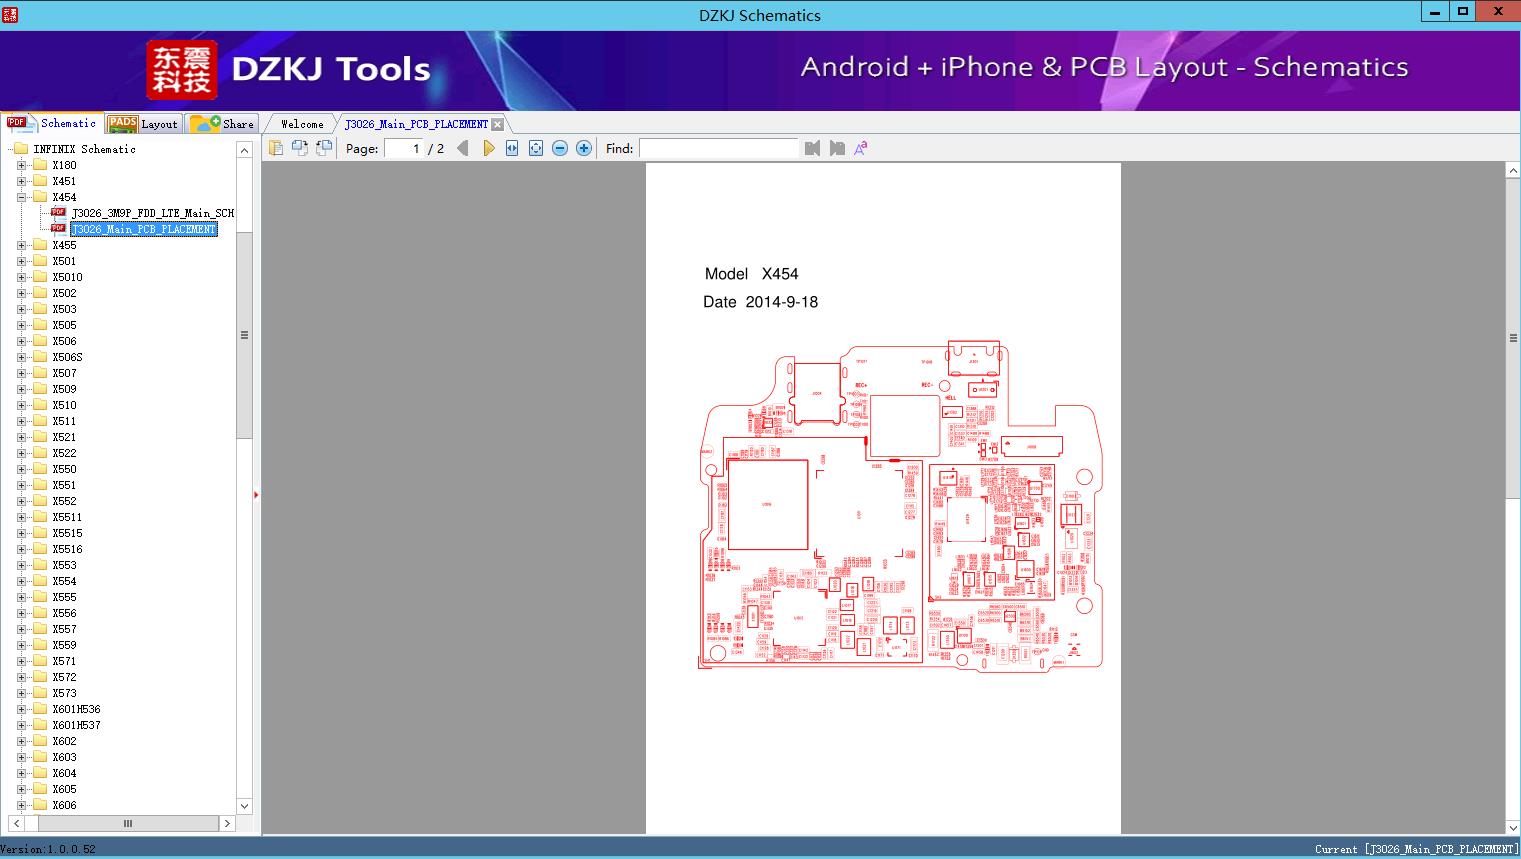This screenshot has width=1521, height=859.
Task: Expand the X5010 folder node
Action: coord(22,277)
